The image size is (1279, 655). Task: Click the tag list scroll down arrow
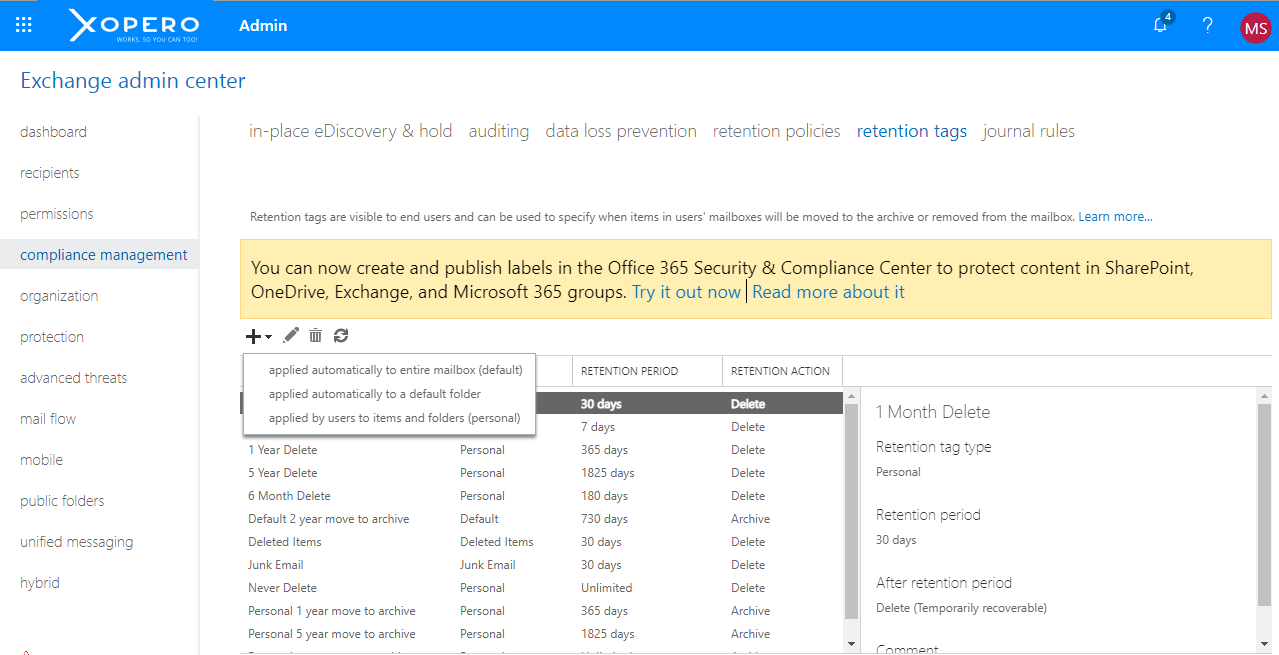click(851, 644)
